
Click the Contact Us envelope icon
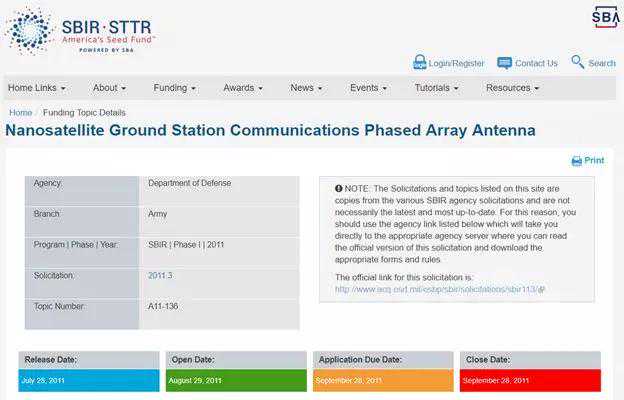click(x=504, y=63)
